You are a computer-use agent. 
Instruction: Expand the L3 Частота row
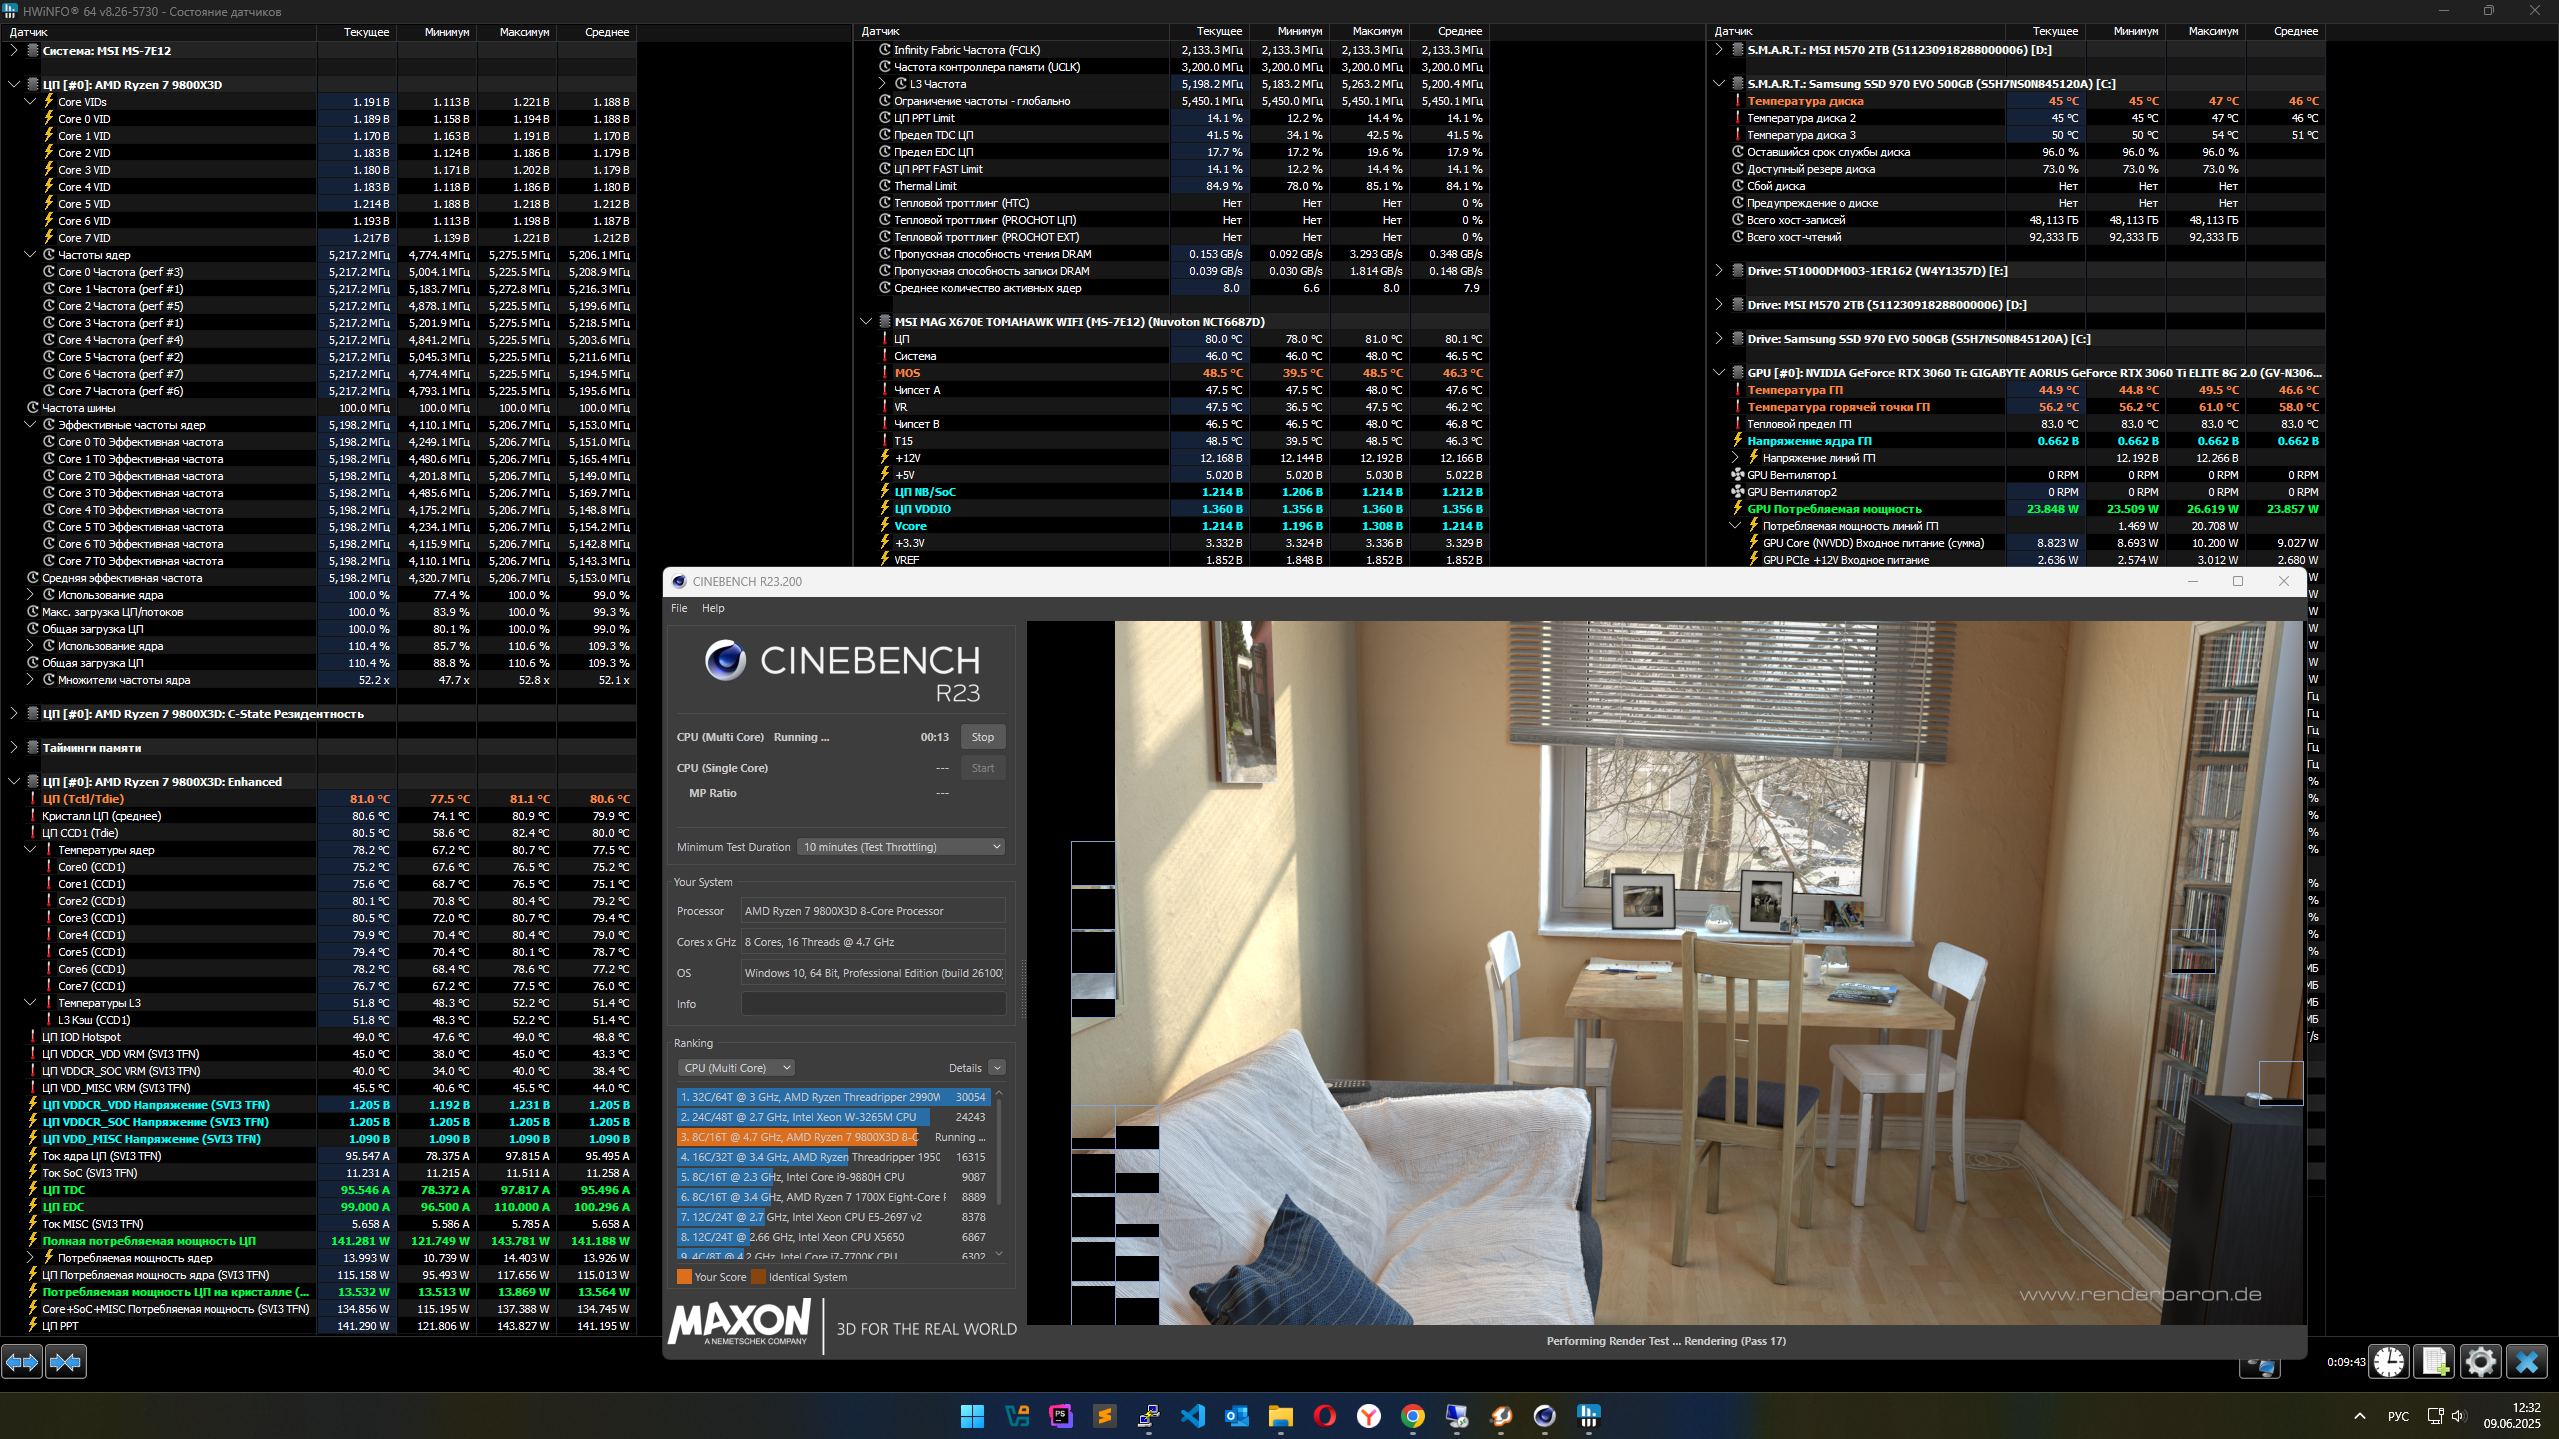point(882,84)
